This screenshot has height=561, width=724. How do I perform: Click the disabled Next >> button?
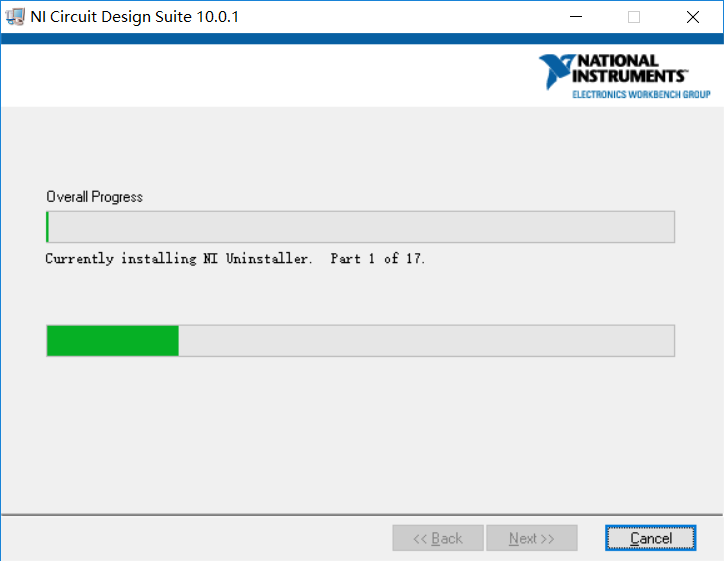click(531, 538)
